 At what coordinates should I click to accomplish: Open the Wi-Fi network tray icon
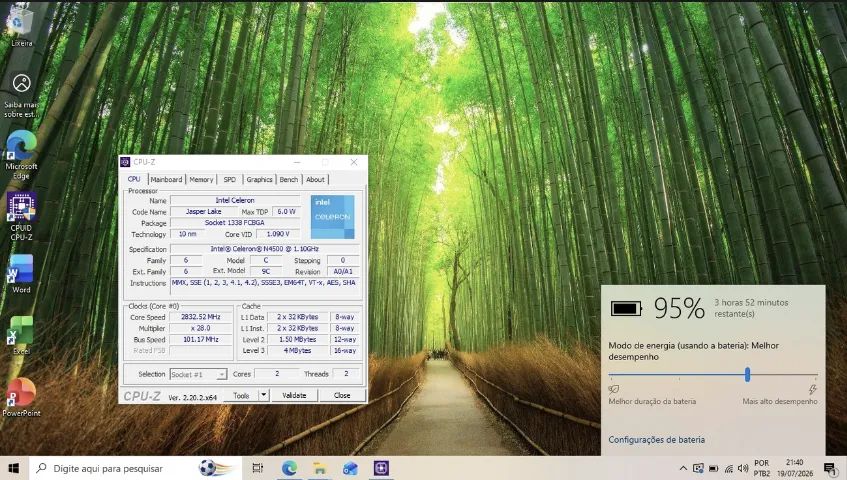[x=729, y=468]
